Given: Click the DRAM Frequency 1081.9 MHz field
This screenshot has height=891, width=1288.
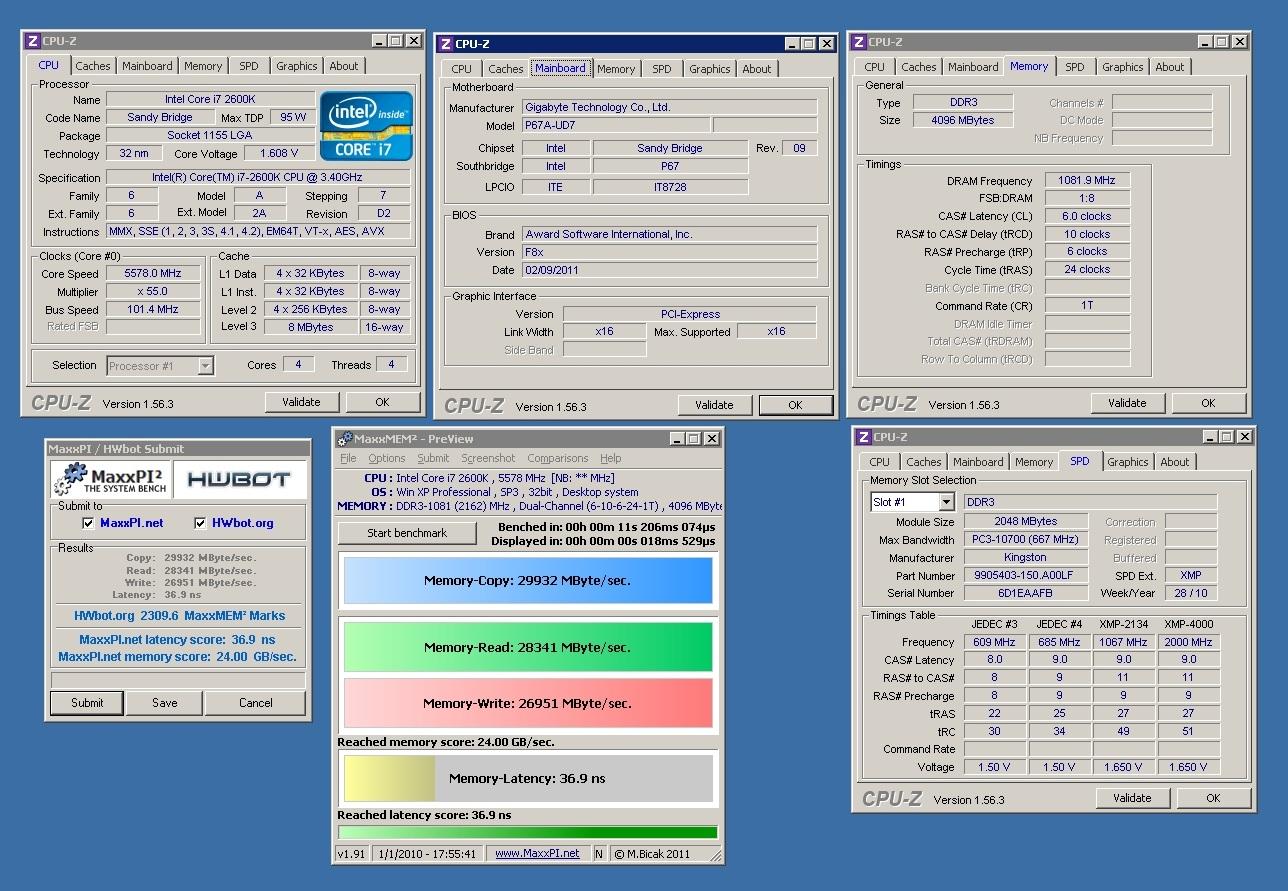Looking at the screenshot, I should click(1087, 180).
